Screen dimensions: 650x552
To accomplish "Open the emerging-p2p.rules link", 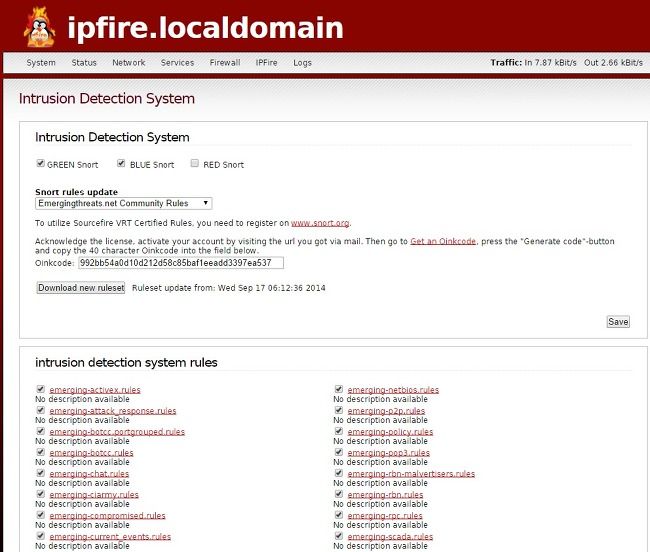I will pyautogui.click(x=386, y=411).
